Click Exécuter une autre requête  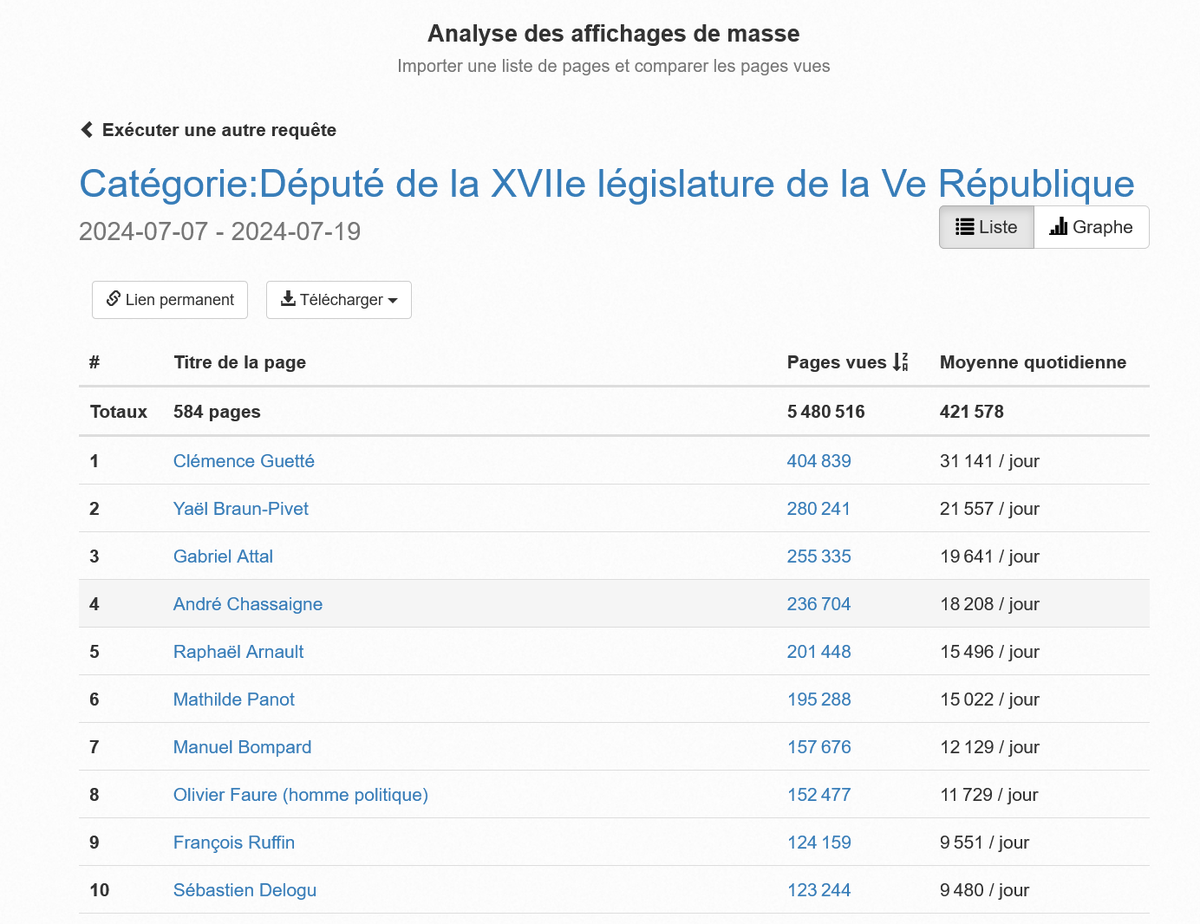click(219, 130)
